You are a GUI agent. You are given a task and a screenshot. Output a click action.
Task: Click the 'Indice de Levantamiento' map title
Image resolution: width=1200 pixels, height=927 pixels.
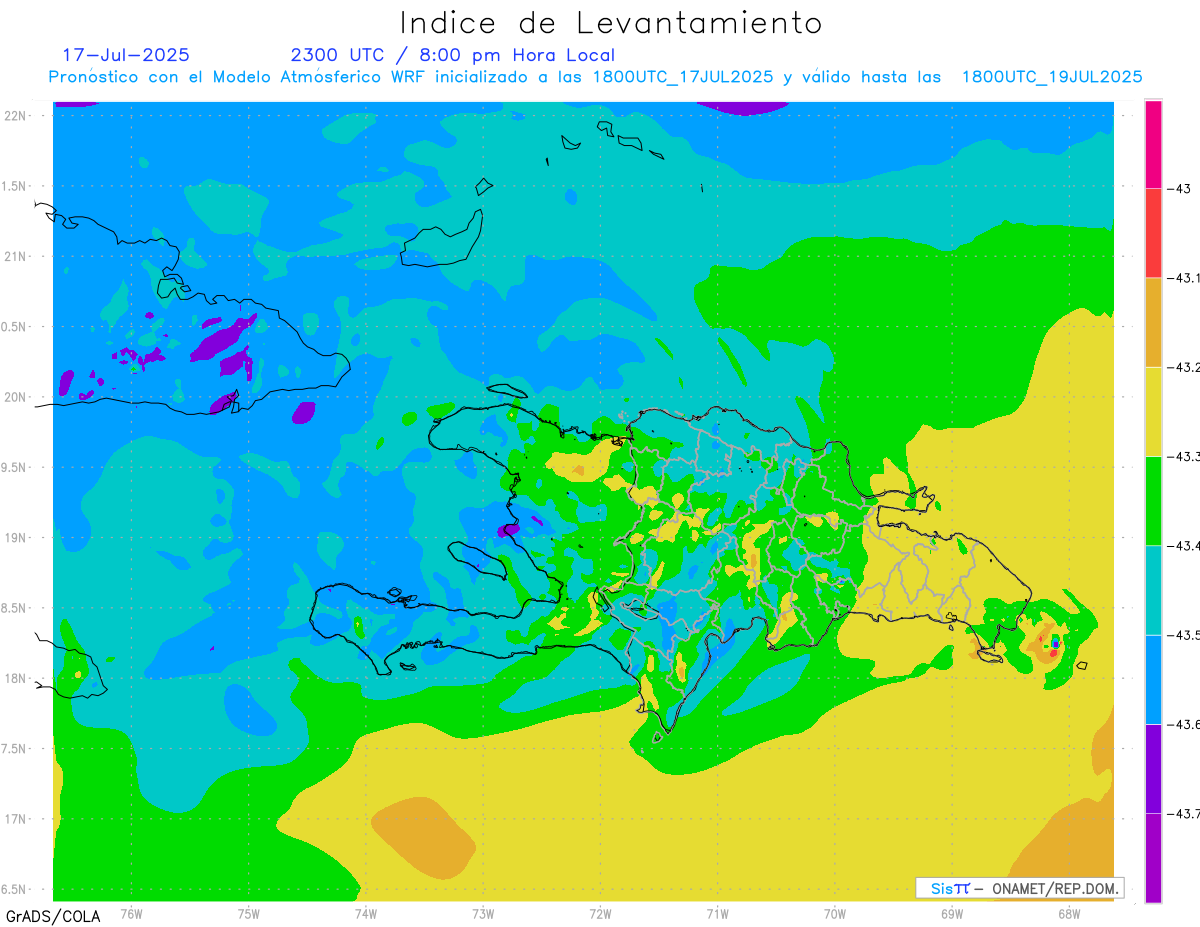coord(611,22)
